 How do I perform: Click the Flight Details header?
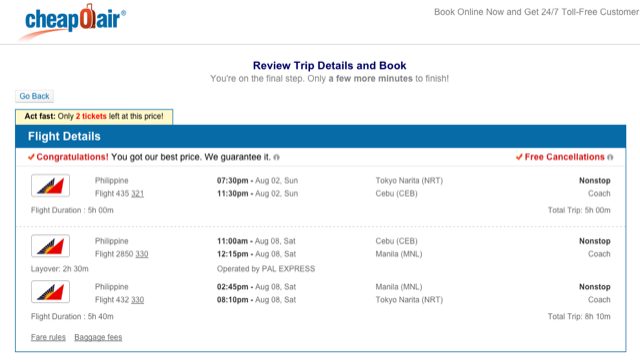coord(64,136)
